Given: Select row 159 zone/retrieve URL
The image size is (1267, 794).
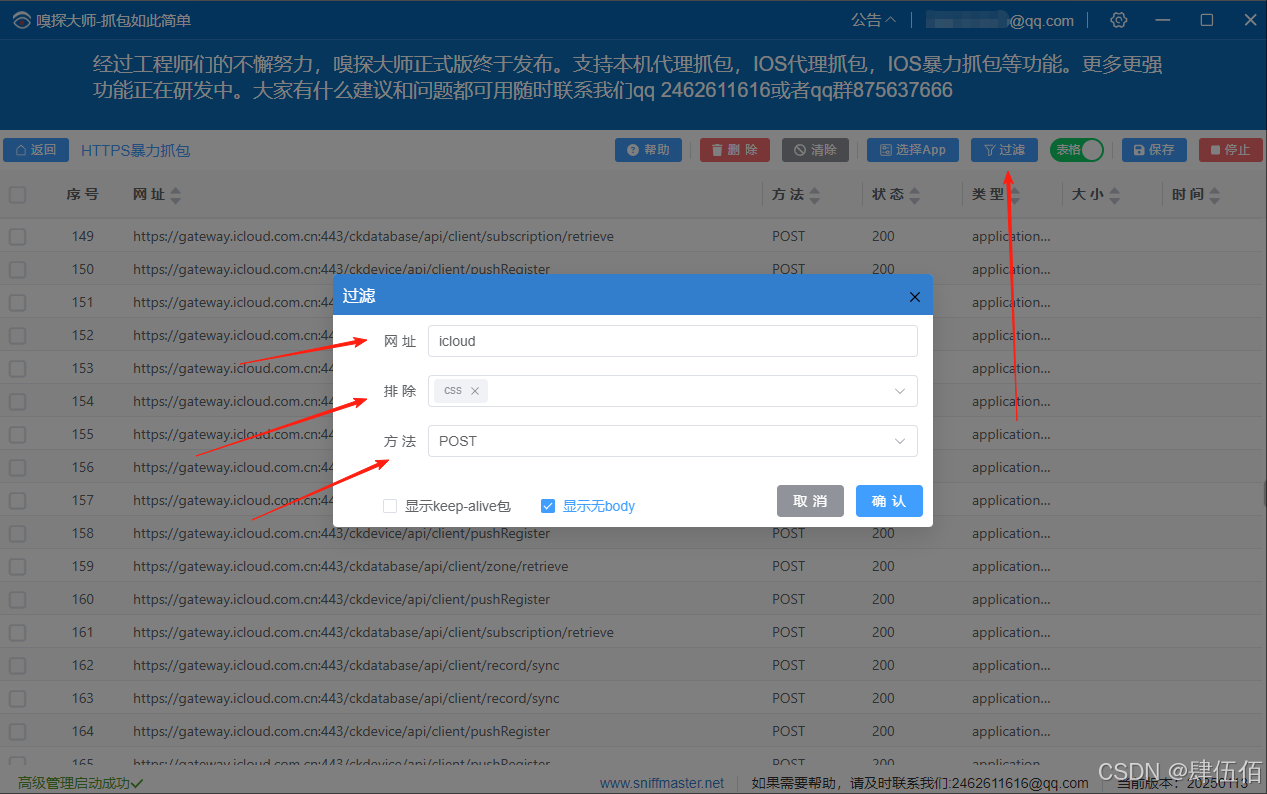Looking at the screenshot, I should pyautogui.click(x=350, y=566).
